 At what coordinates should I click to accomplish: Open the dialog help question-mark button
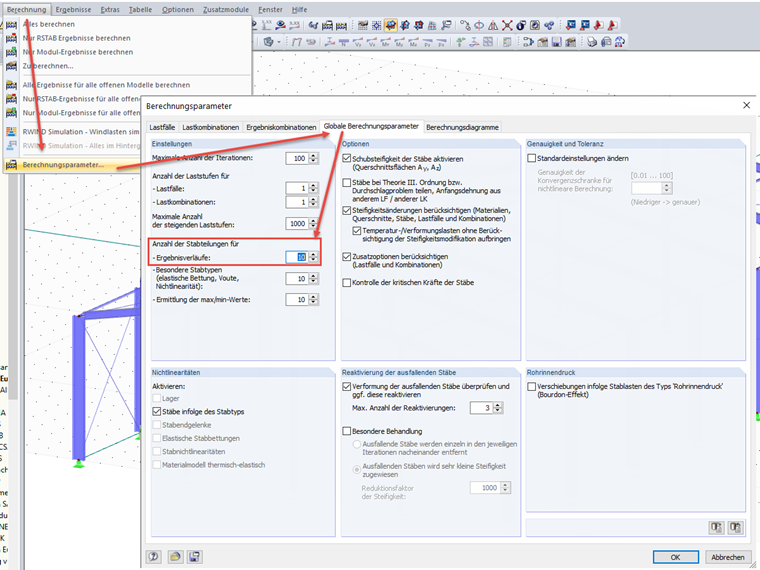tap(154, 556)
